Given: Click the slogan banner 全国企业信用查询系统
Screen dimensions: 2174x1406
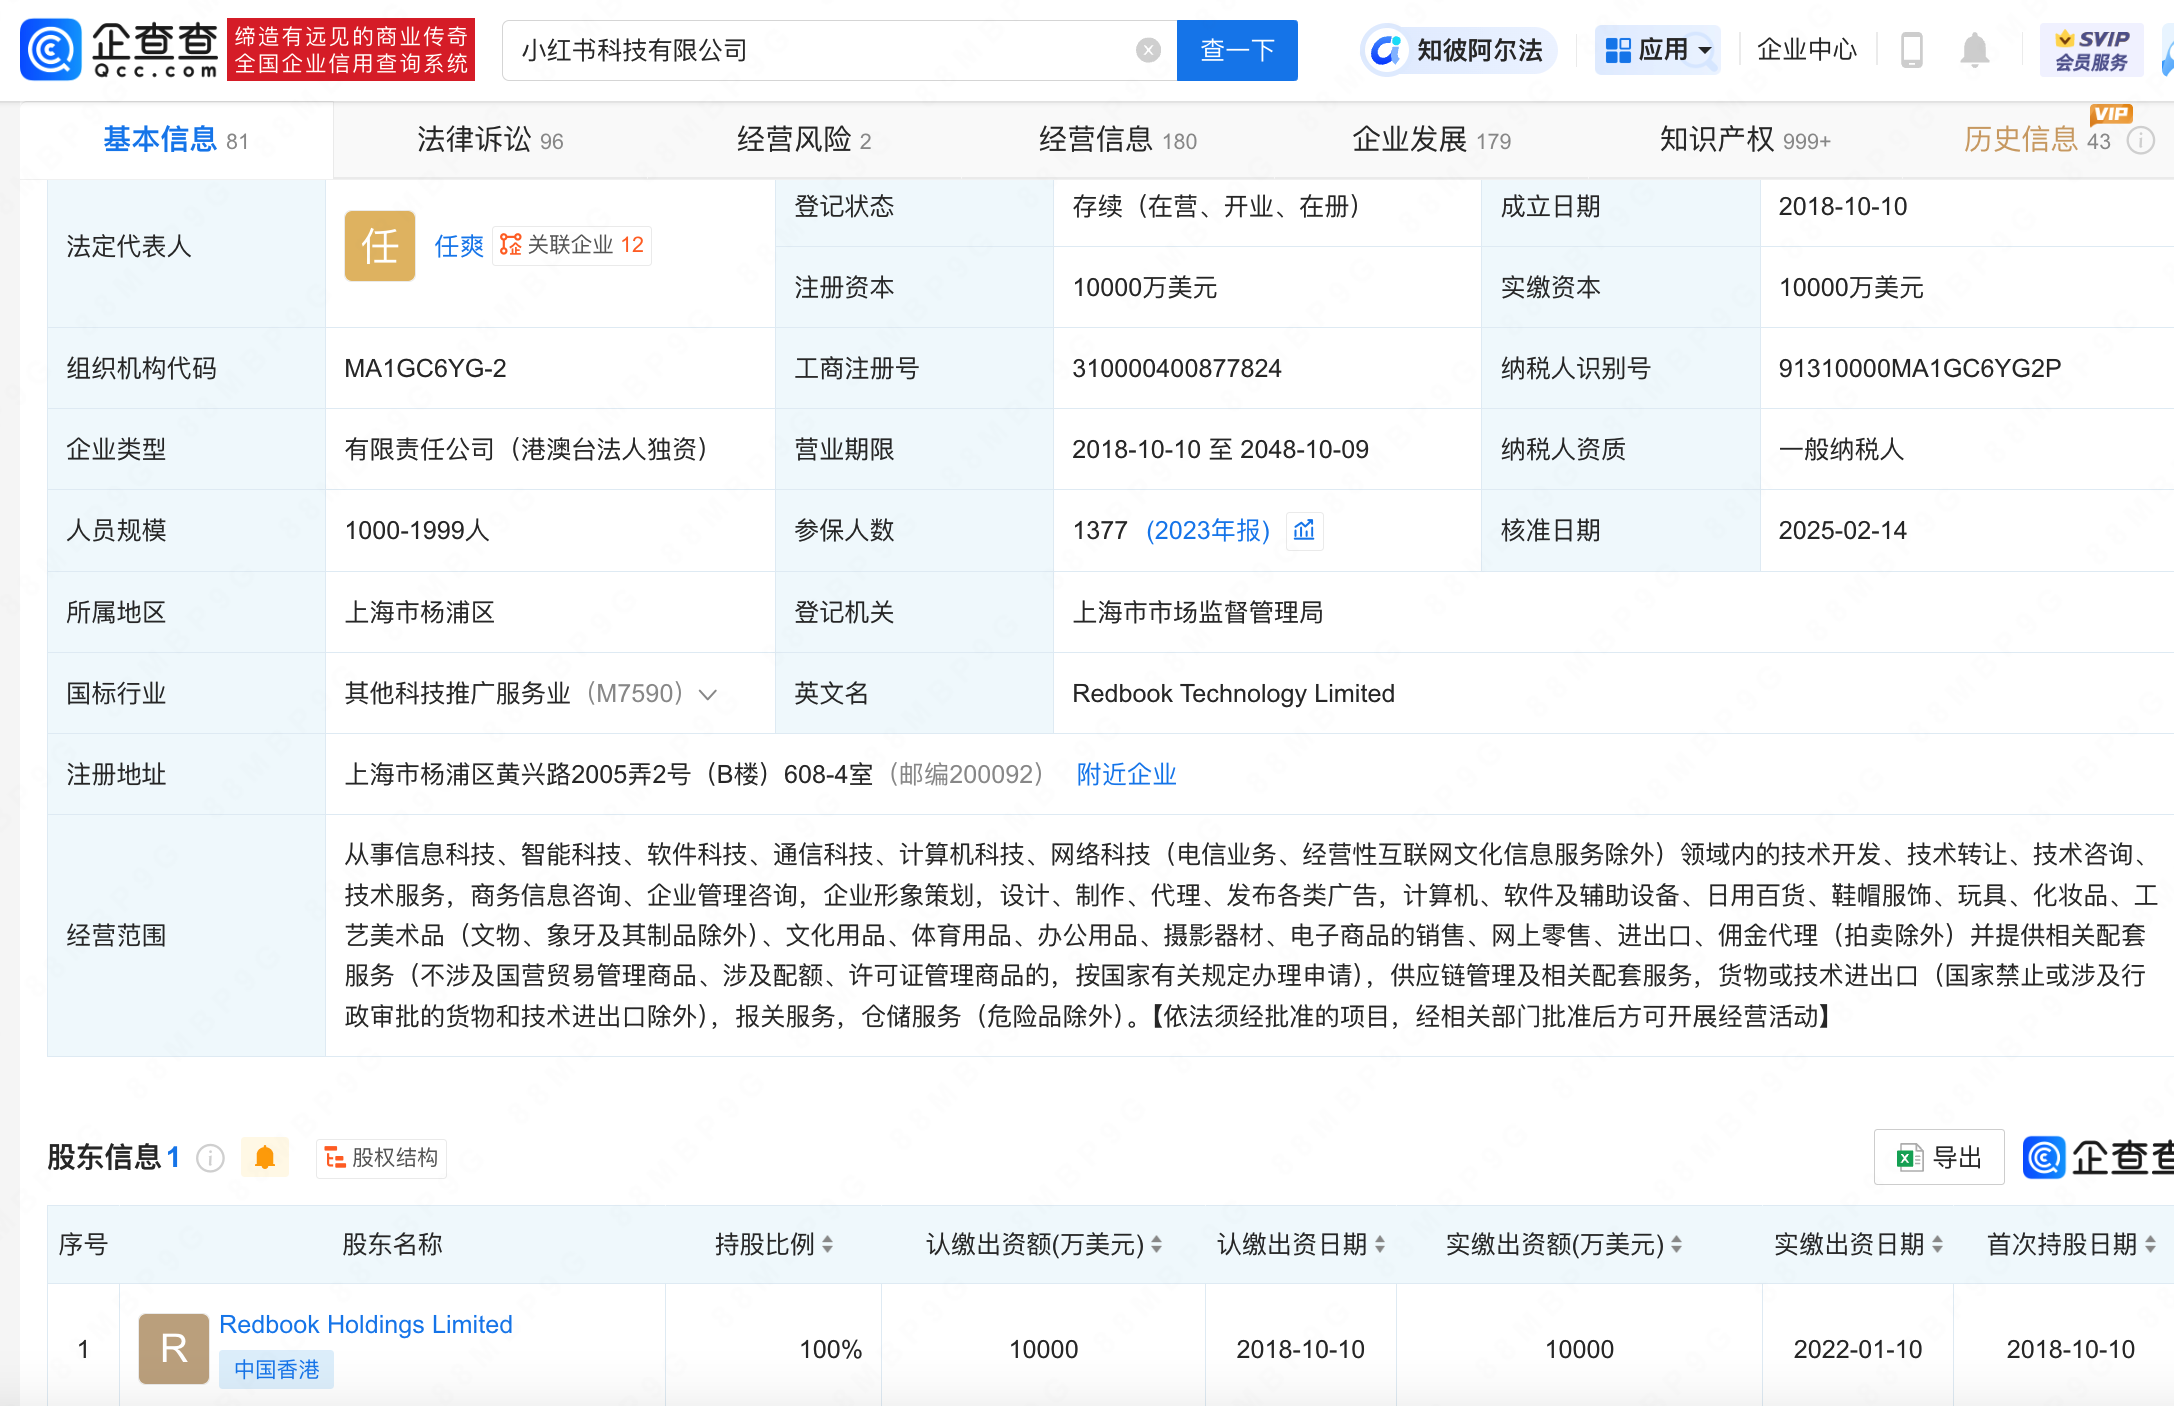Looking at the screenshot, I should coord(351,49).
